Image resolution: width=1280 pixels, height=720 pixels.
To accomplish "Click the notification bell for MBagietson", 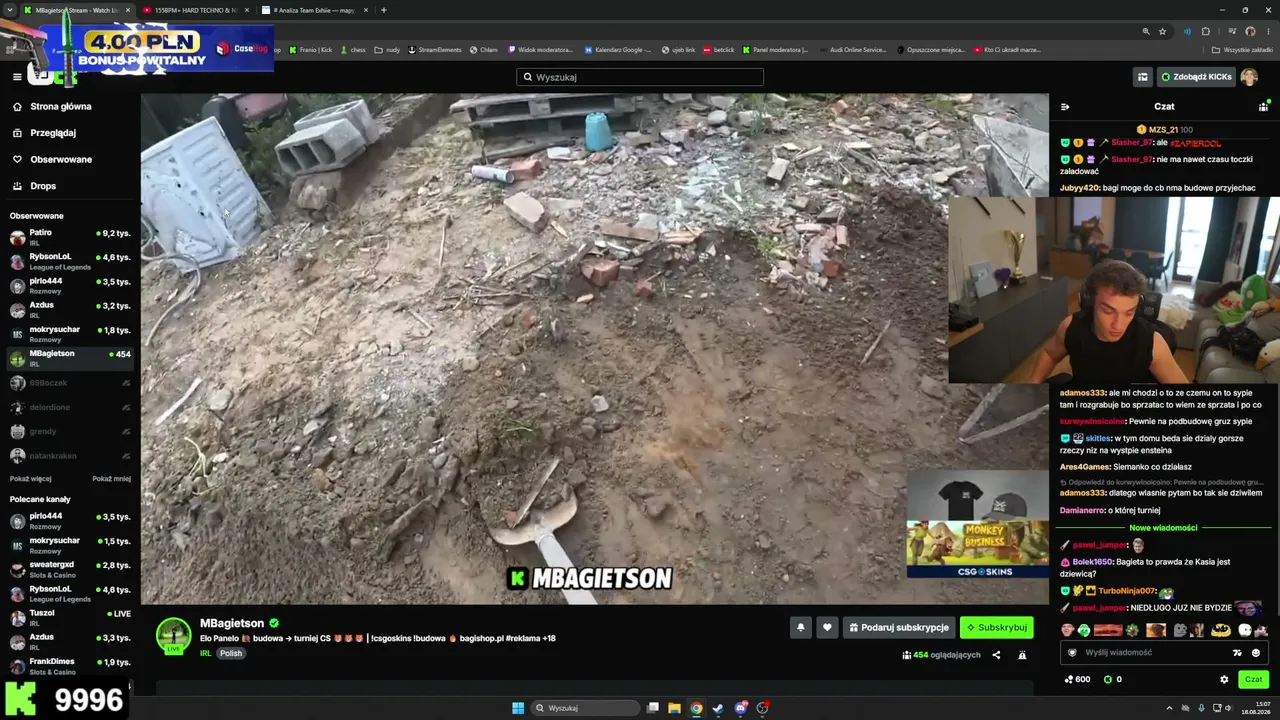I will coord(800,627).
